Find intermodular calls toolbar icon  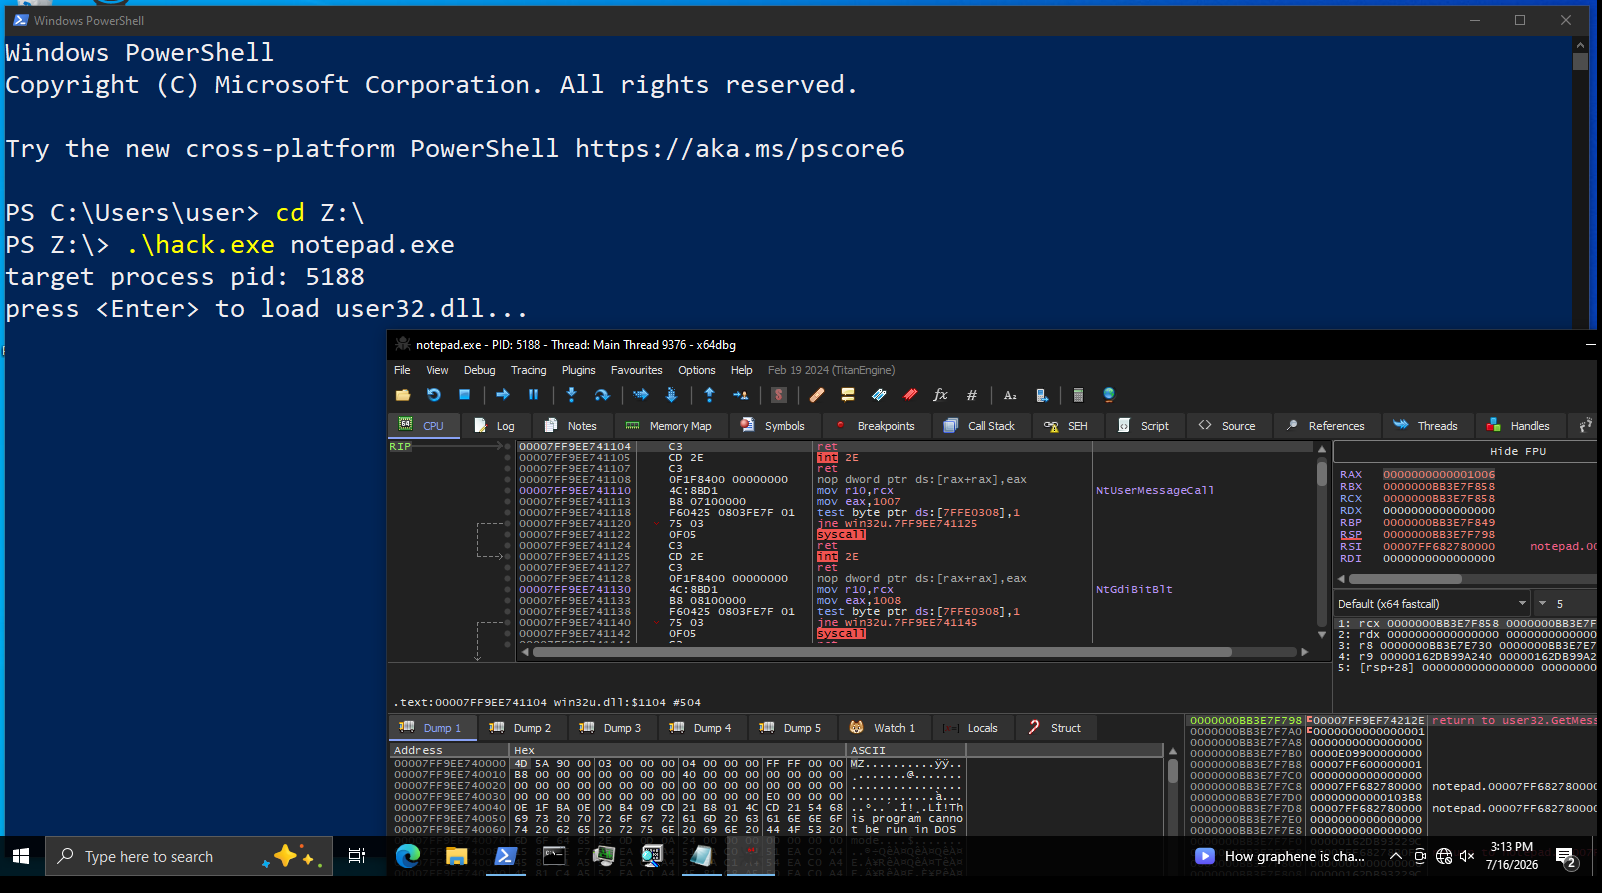coord(1041,395)
